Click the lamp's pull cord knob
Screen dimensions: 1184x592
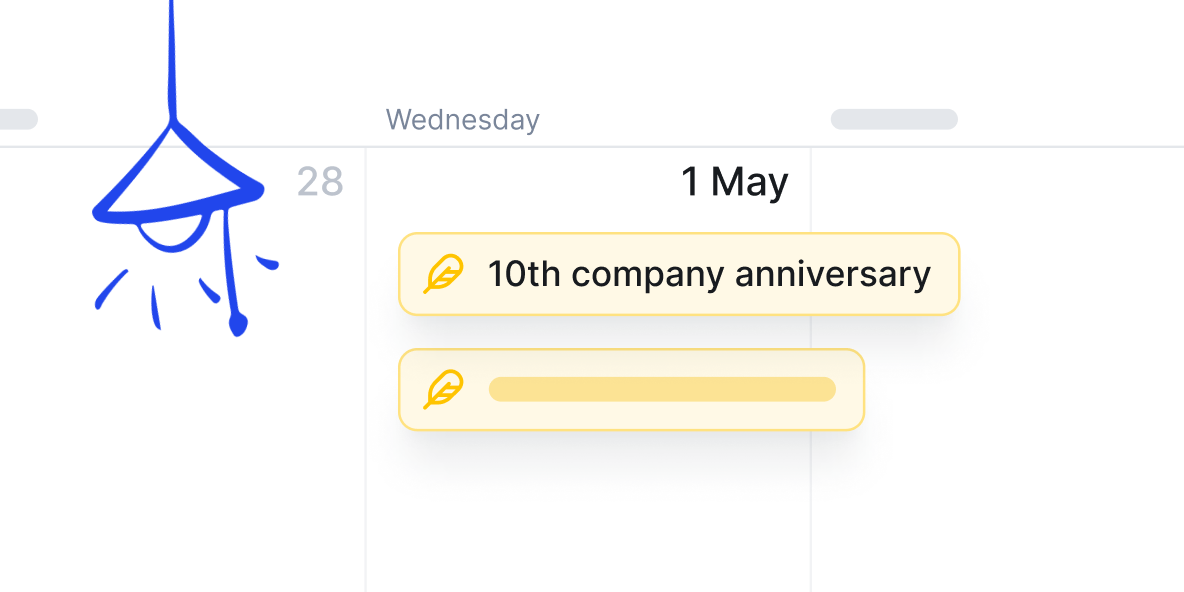point(237,323)
